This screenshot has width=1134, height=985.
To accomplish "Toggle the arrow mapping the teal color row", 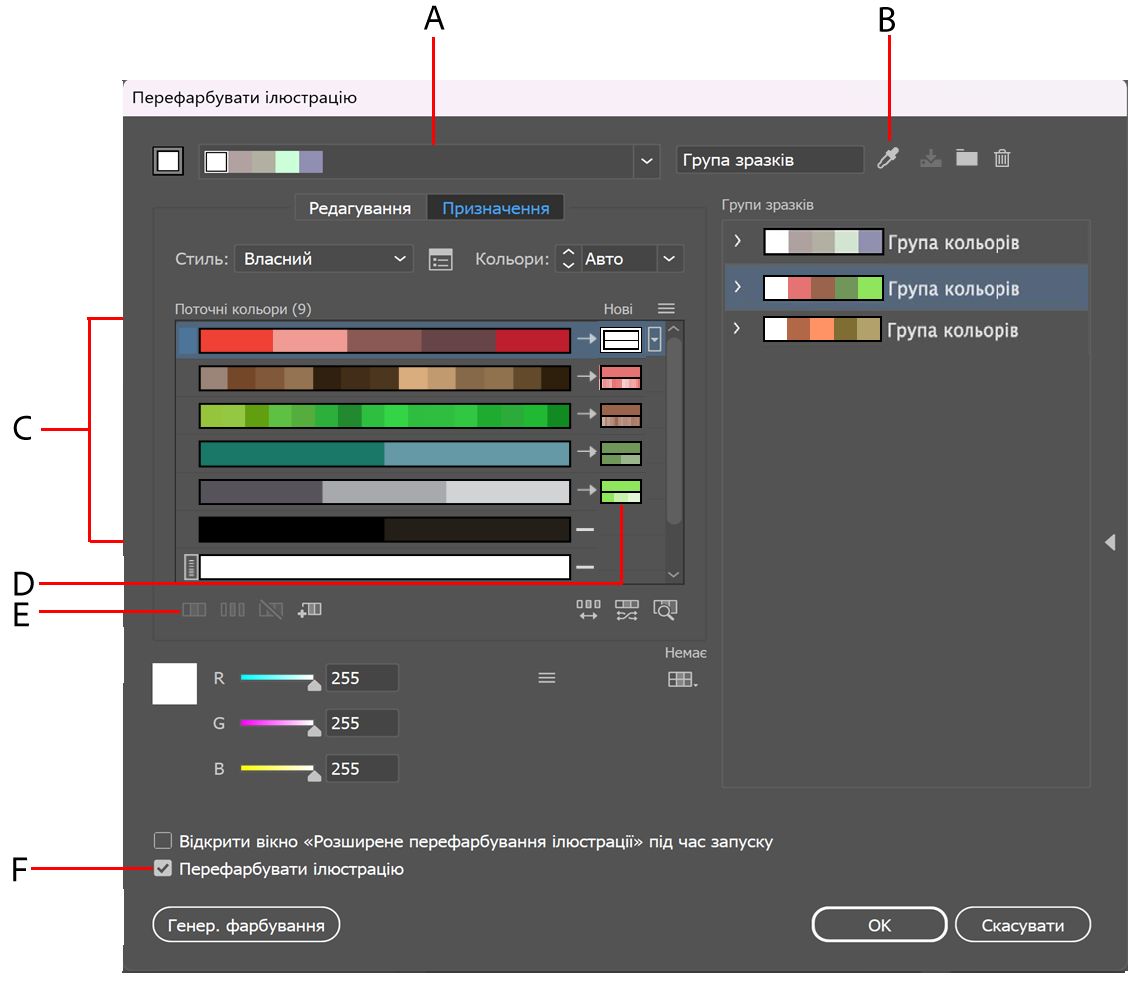I will 587,451.
